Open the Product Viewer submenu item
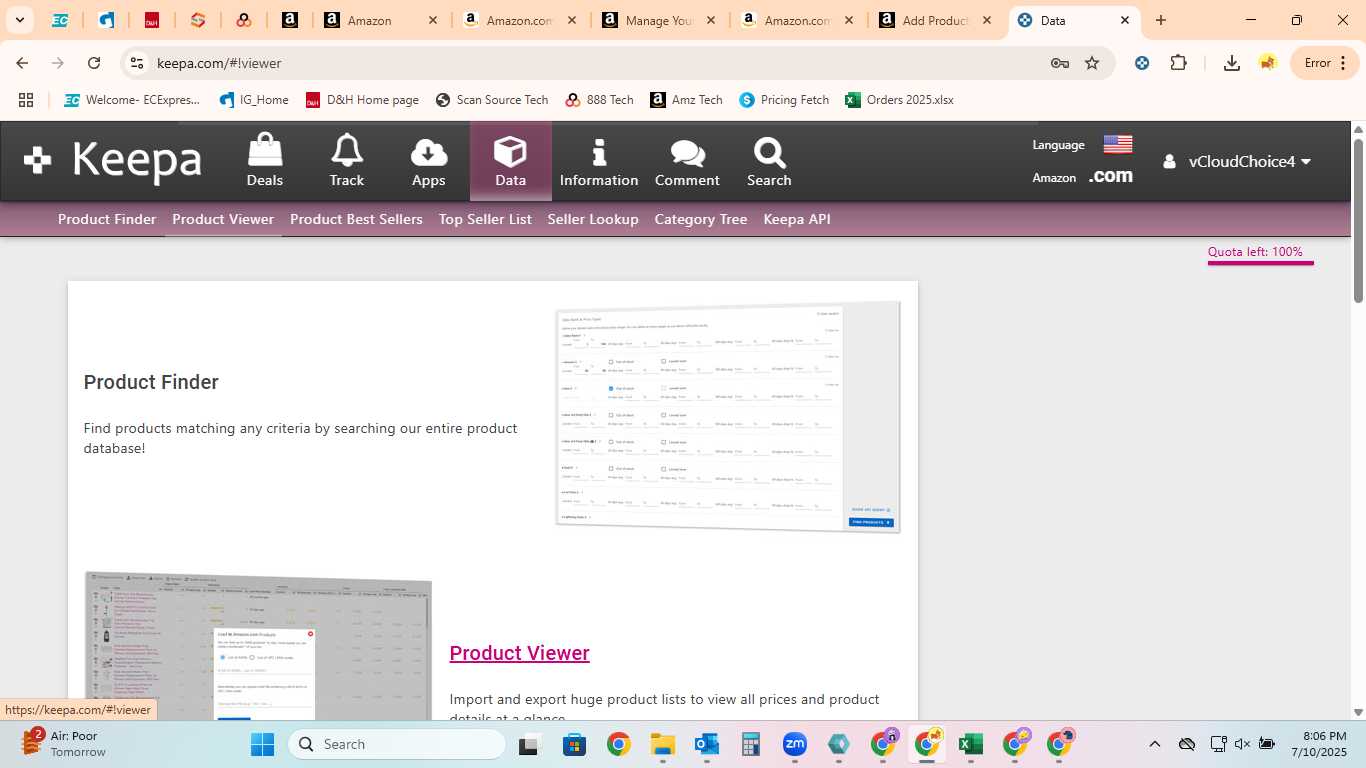 pyautogui.click(x=223, y=219)
